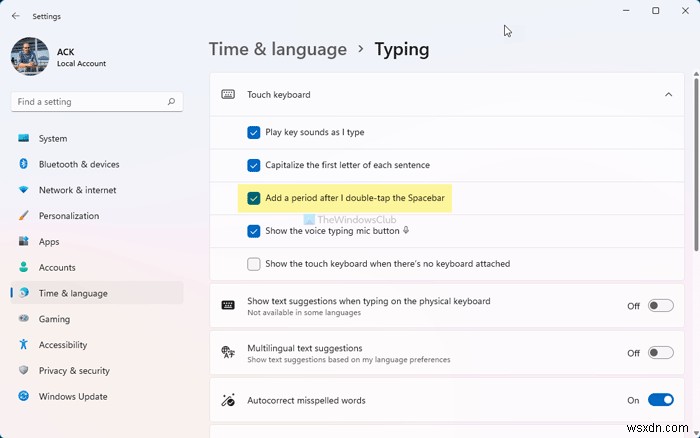Collapse the Touch keyboard section
The image size is (700, 438).
click(x=668, y=94)
